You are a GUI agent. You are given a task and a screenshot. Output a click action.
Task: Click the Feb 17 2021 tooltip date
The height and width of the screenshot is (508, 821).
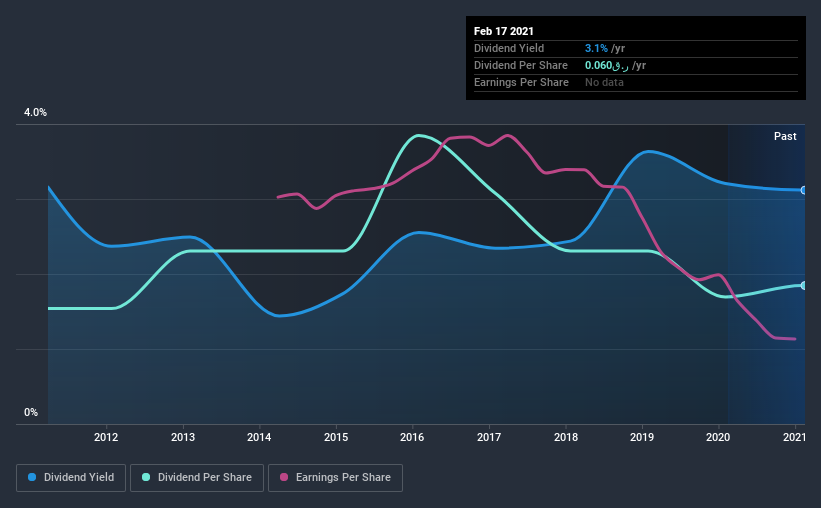coord(504,31)
